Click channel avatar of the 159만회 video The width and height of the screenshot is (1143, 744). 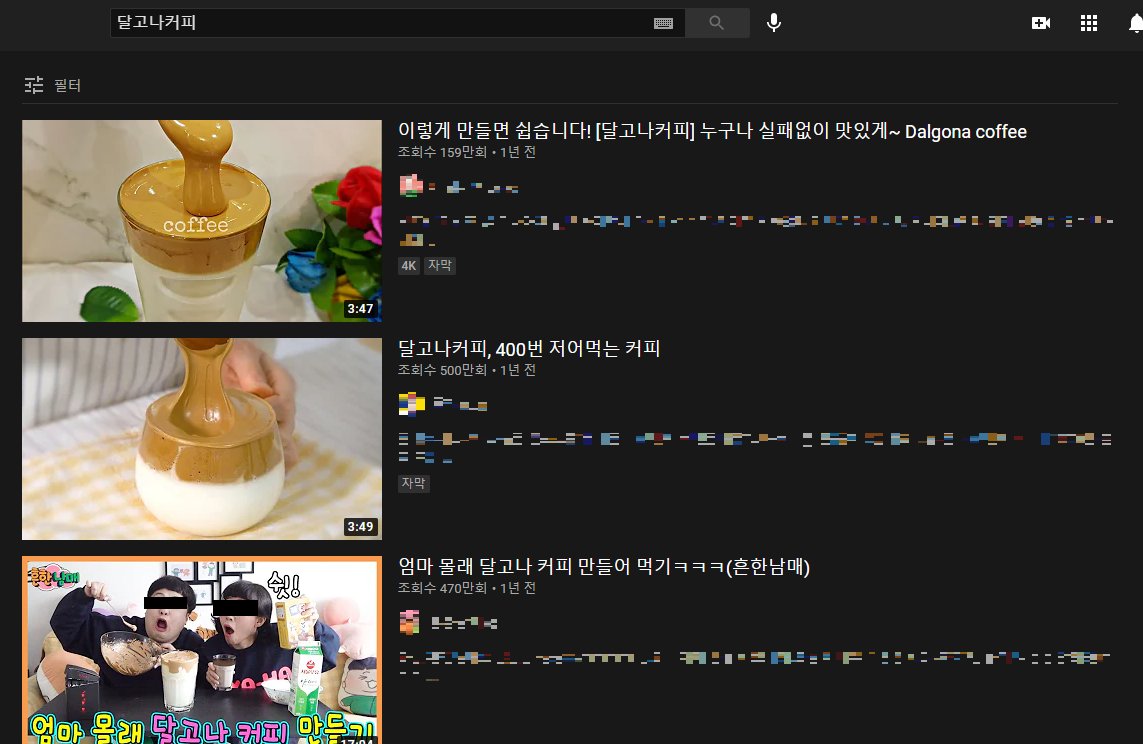point(411,186)
